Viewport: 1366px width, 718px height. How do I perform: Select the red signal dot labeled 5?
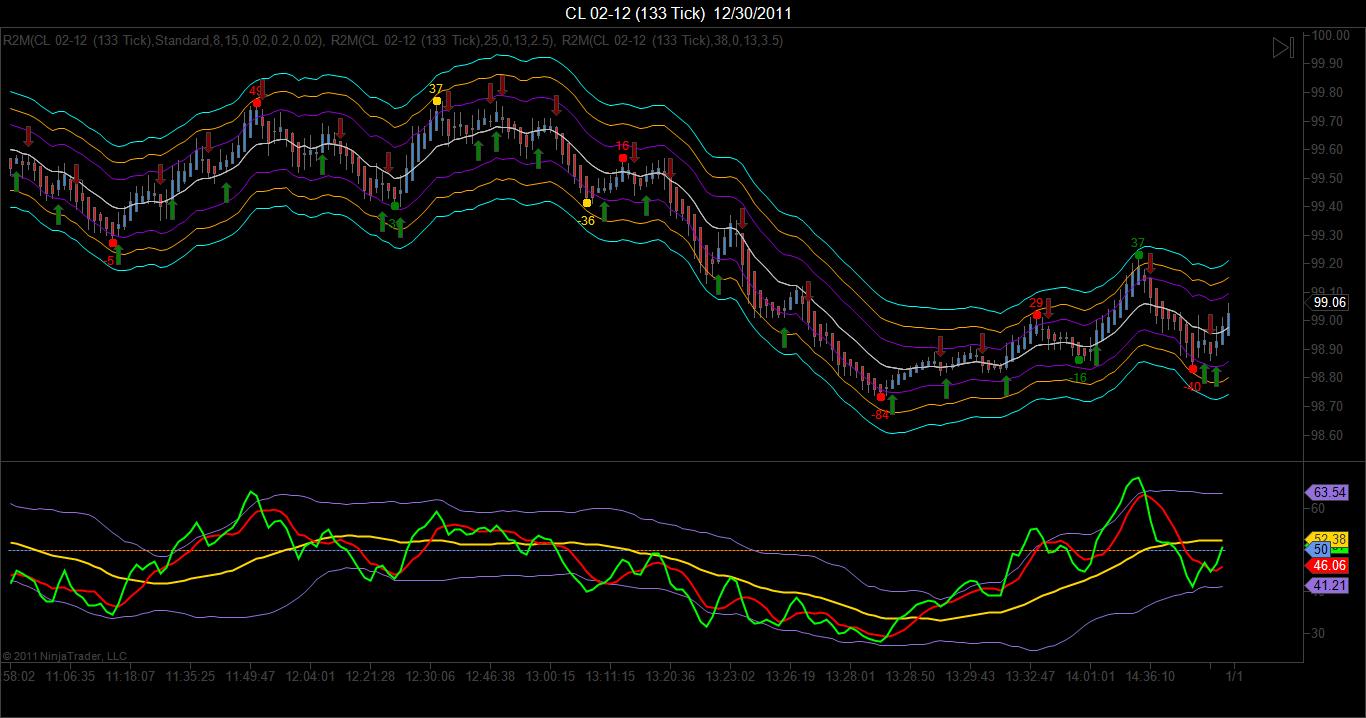113,243
